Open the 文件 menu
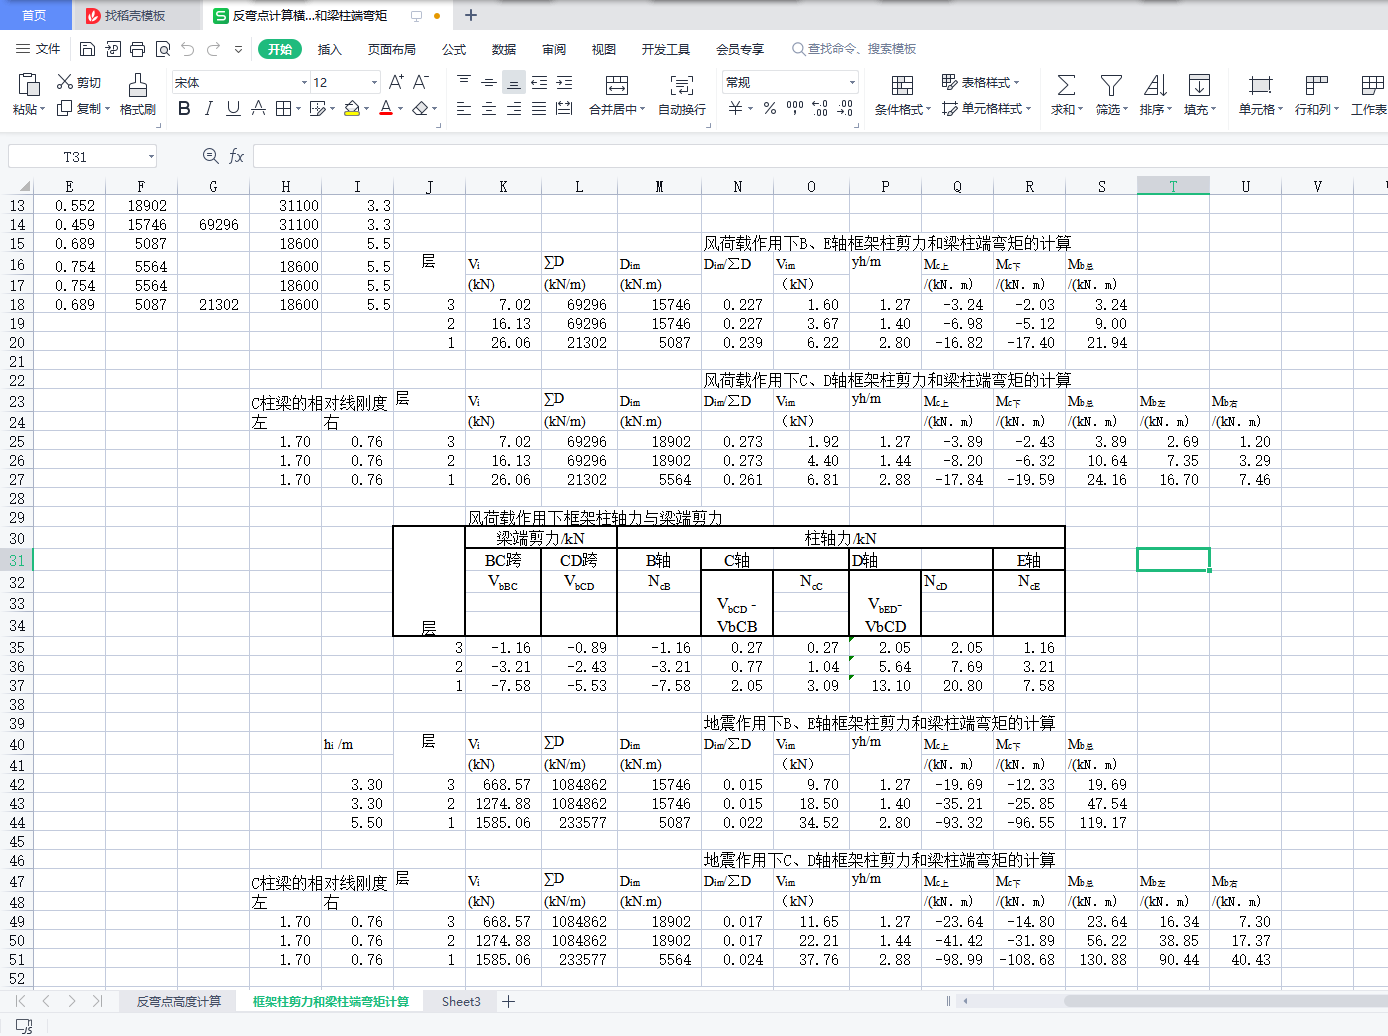This screenshot has height=1036, width=1388. pos(38,49)
